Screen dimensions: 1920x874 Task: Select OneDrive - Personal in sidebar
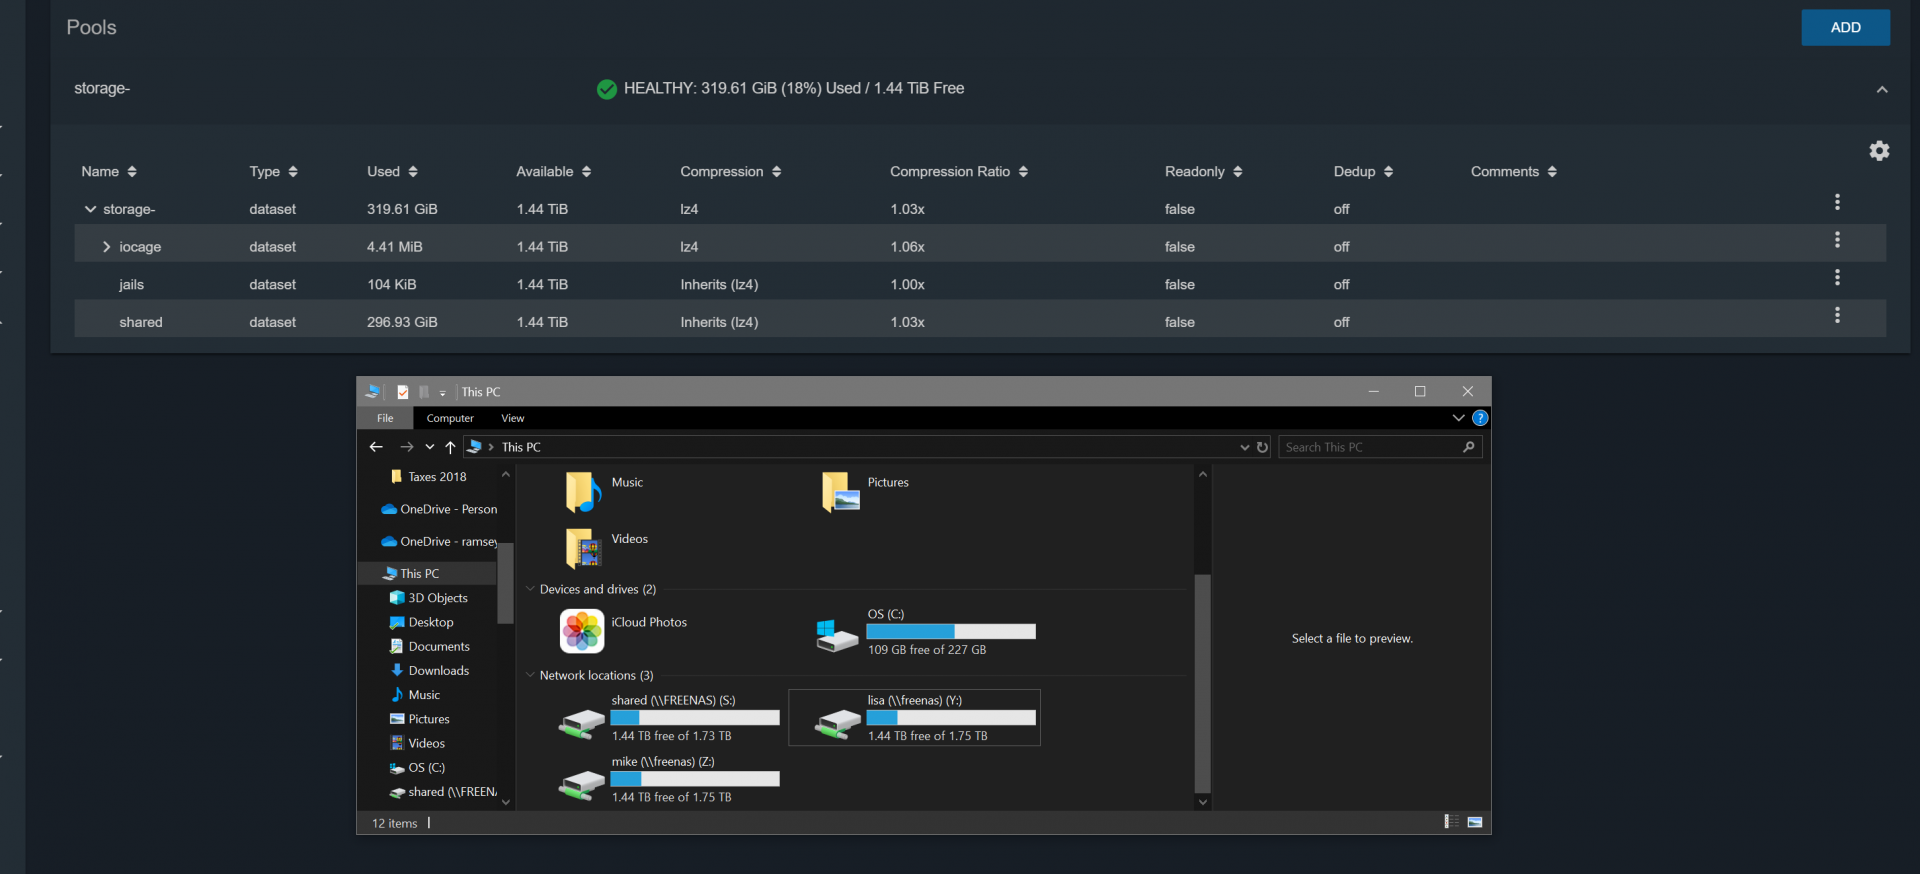pos(439,509)
